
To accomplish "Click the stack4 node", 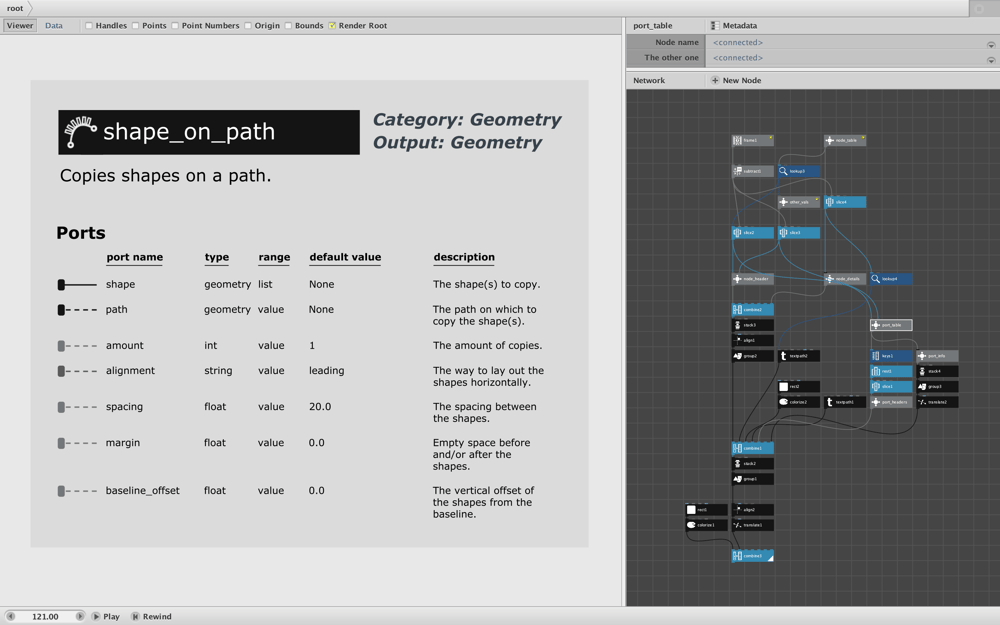I will coord(937,371).
